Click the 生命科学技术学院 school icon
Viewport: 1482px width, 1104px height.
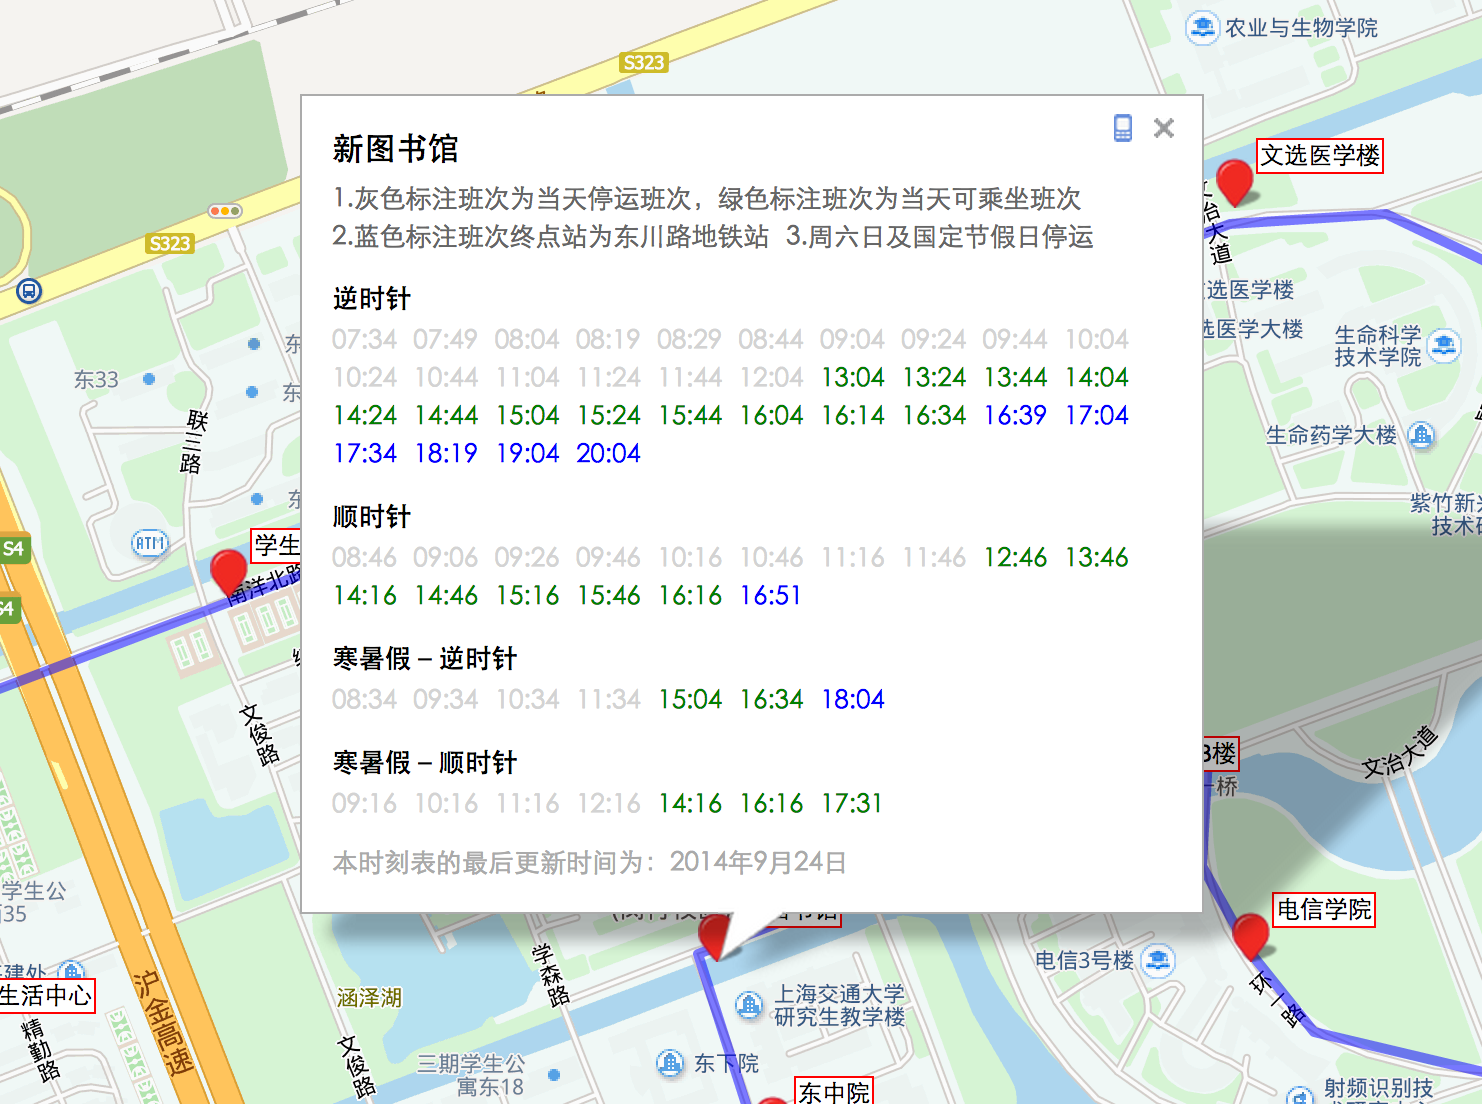tap(1443, 346)
